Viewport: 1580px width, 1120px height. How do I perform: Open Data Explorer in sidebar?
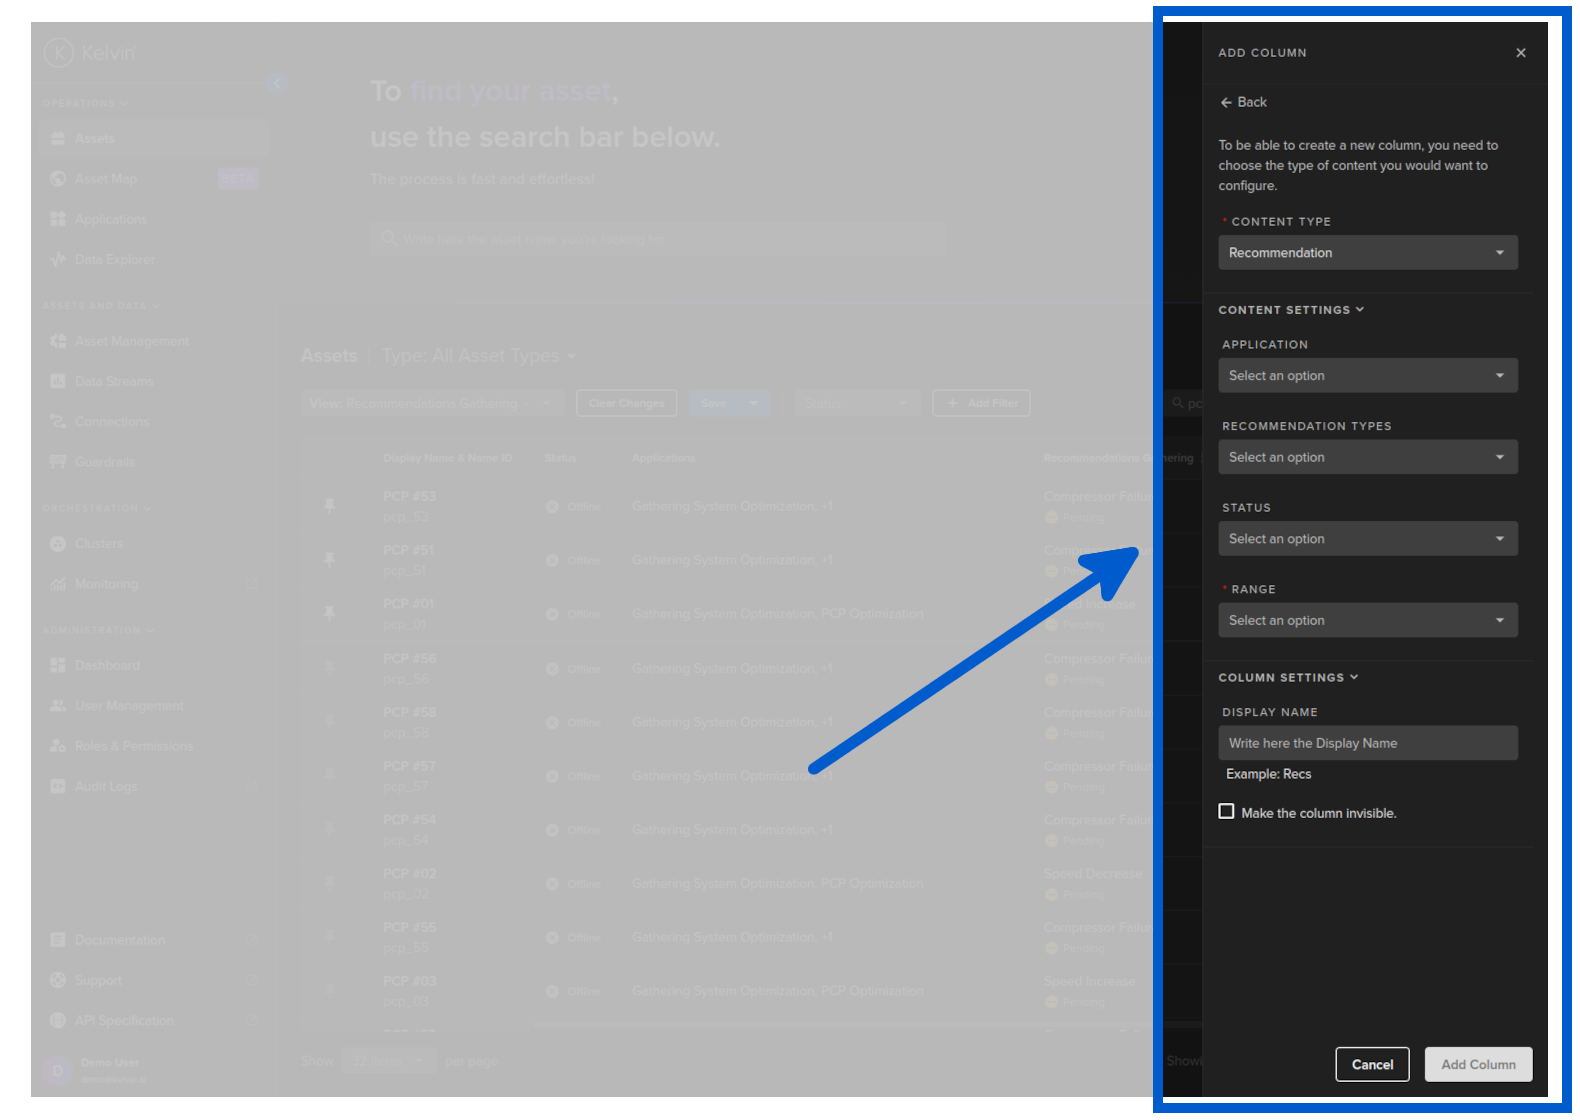(114, 259)
